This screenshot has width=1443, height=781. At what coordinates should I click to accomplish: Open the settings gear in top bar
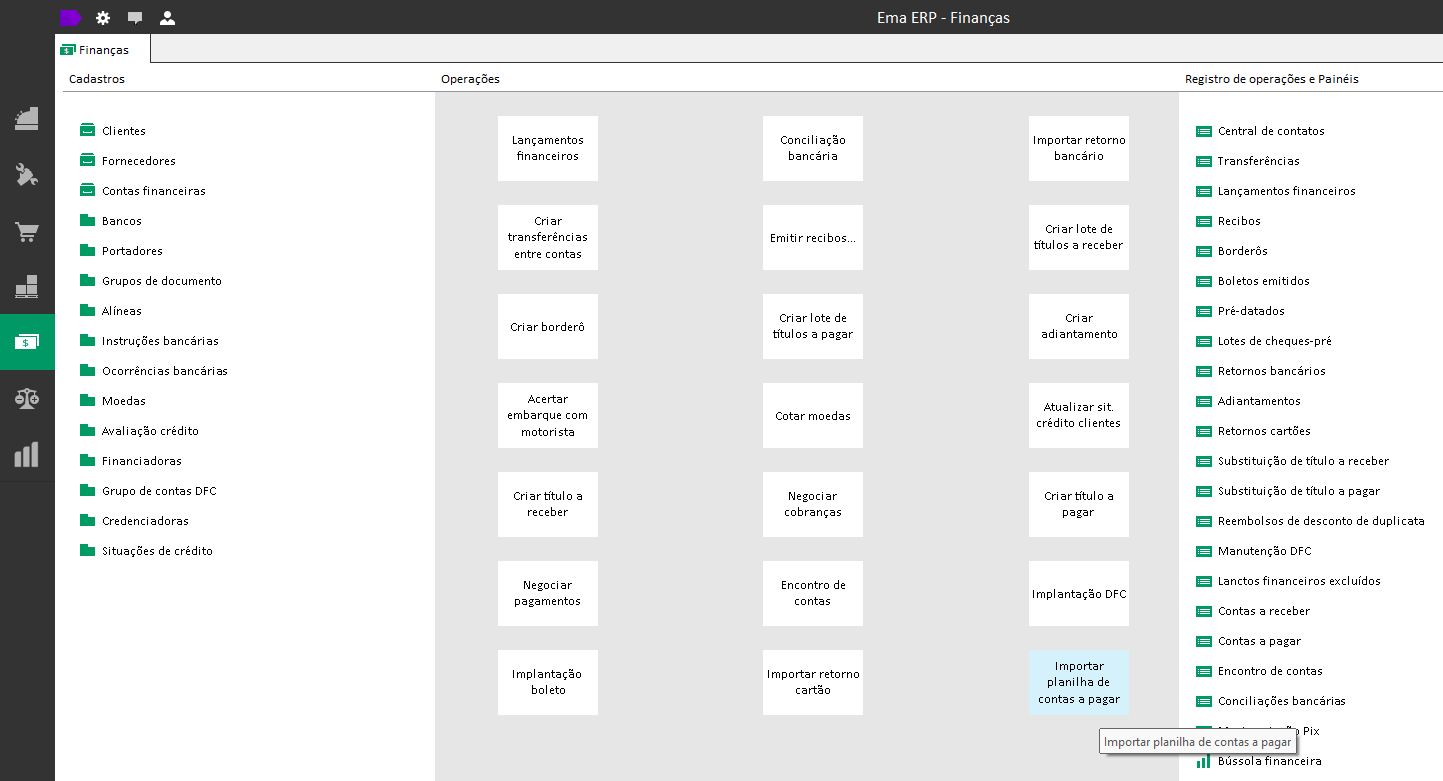103,18
